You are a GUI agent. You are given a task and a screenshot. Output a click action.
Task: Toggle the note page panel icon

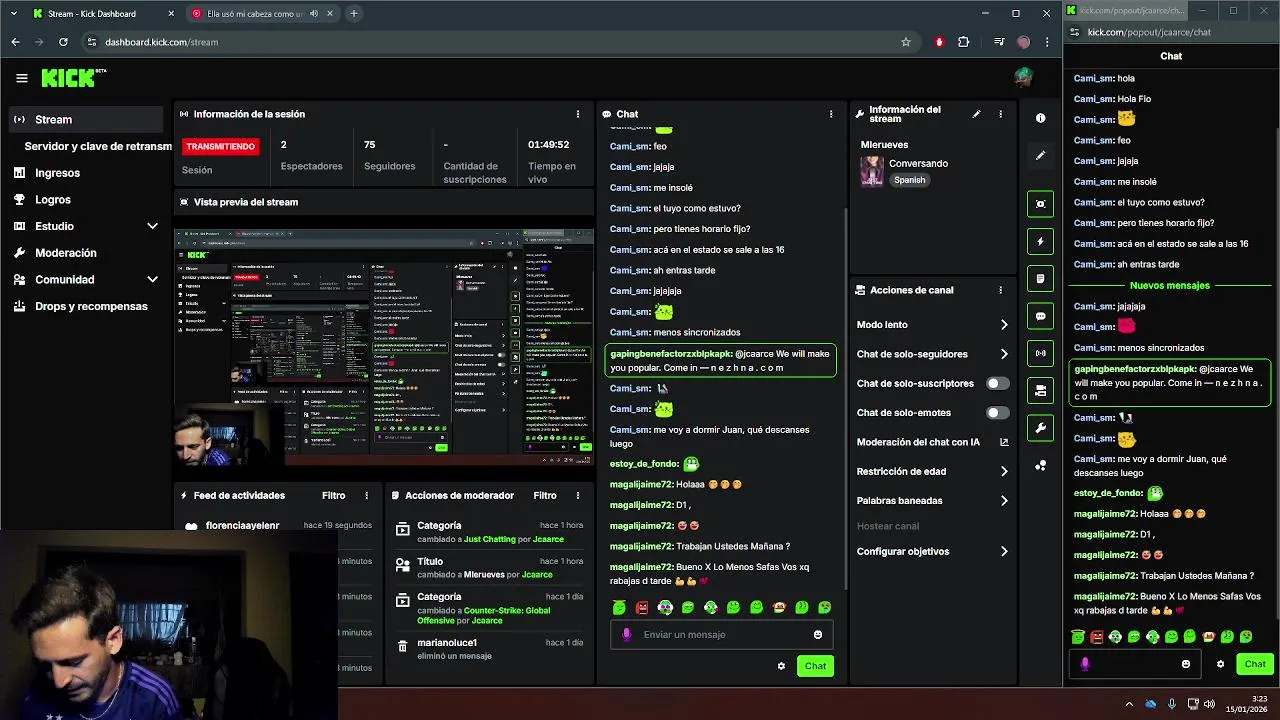click(x=1041, y=279)
